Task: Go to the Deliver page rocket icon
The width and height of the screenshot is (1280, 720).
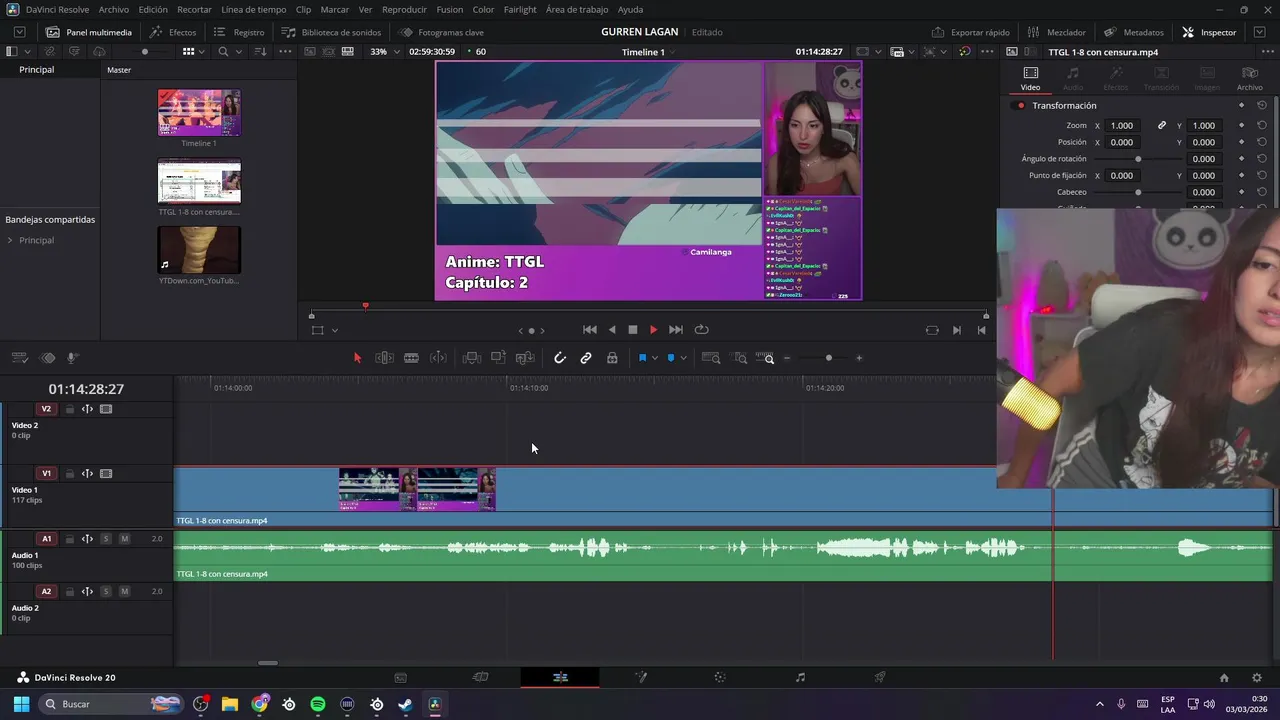Action: click(880, 678)
